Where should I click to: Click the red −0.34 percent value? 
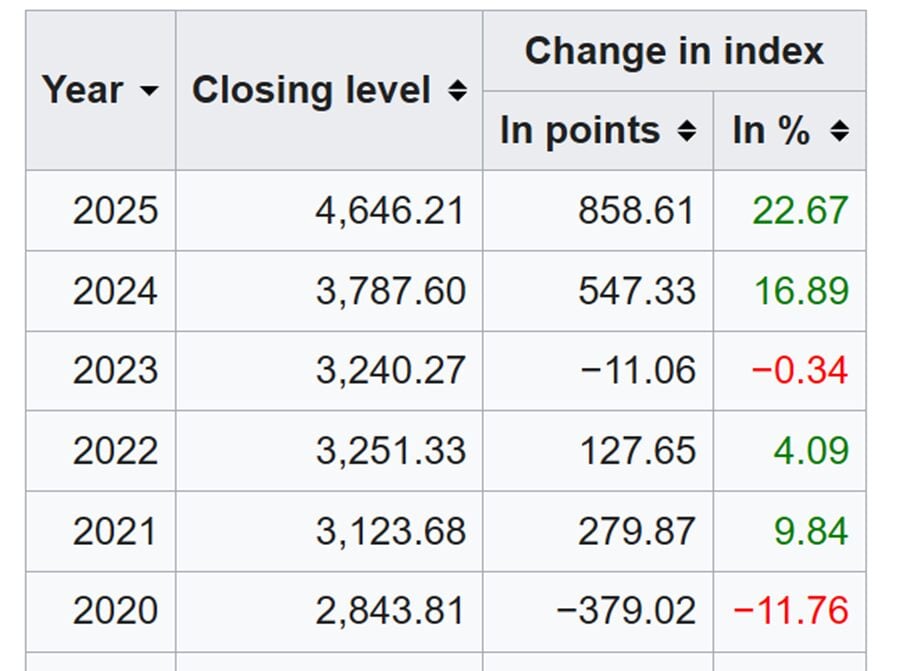point(799,371)
